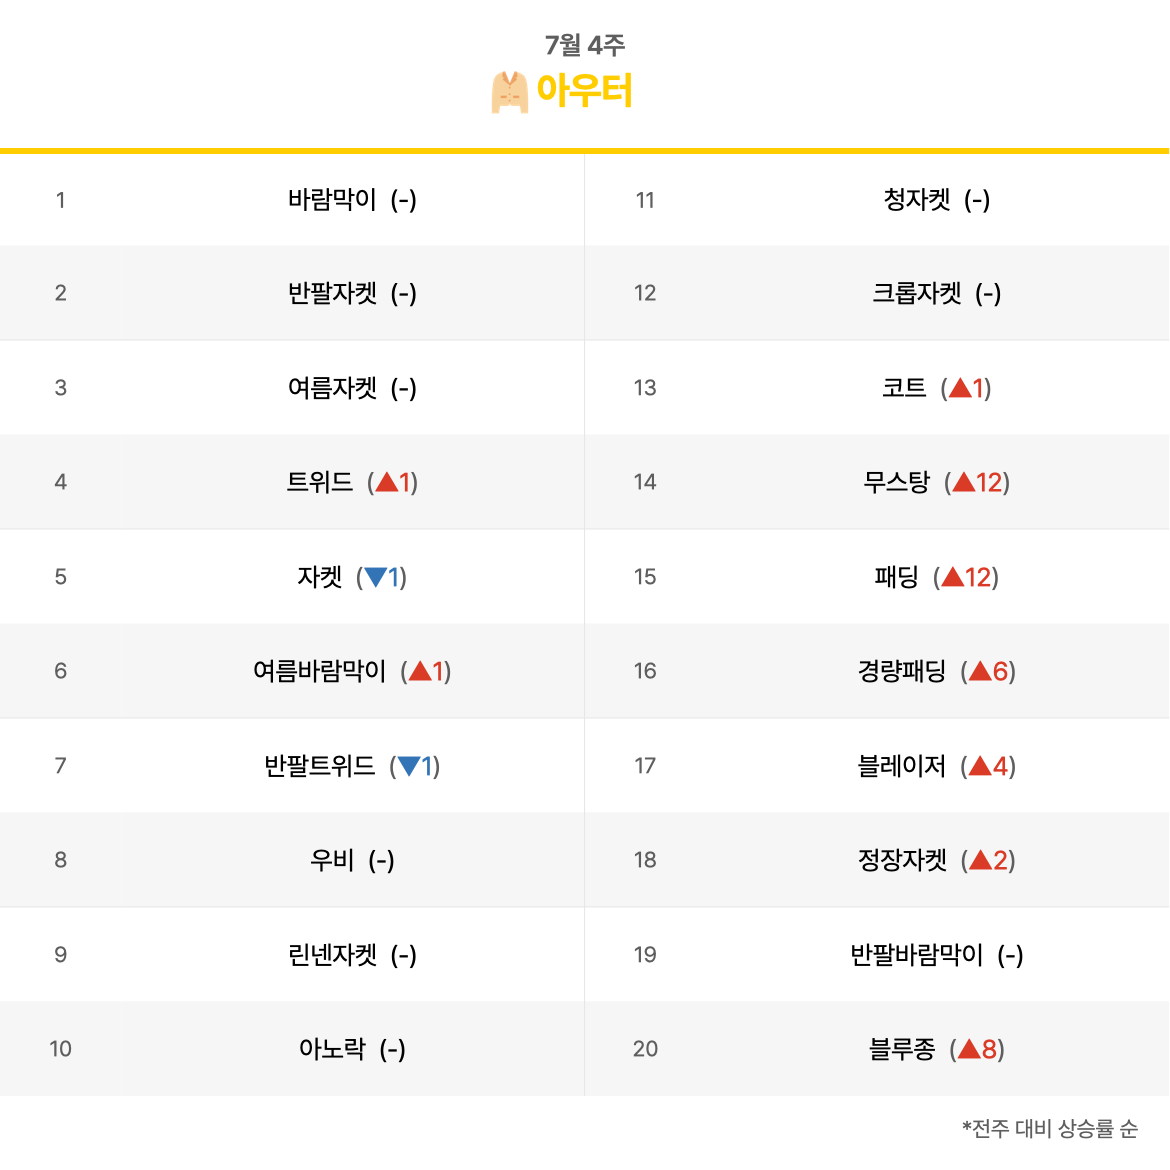Click the 아우터 category title

coord(584,91)
